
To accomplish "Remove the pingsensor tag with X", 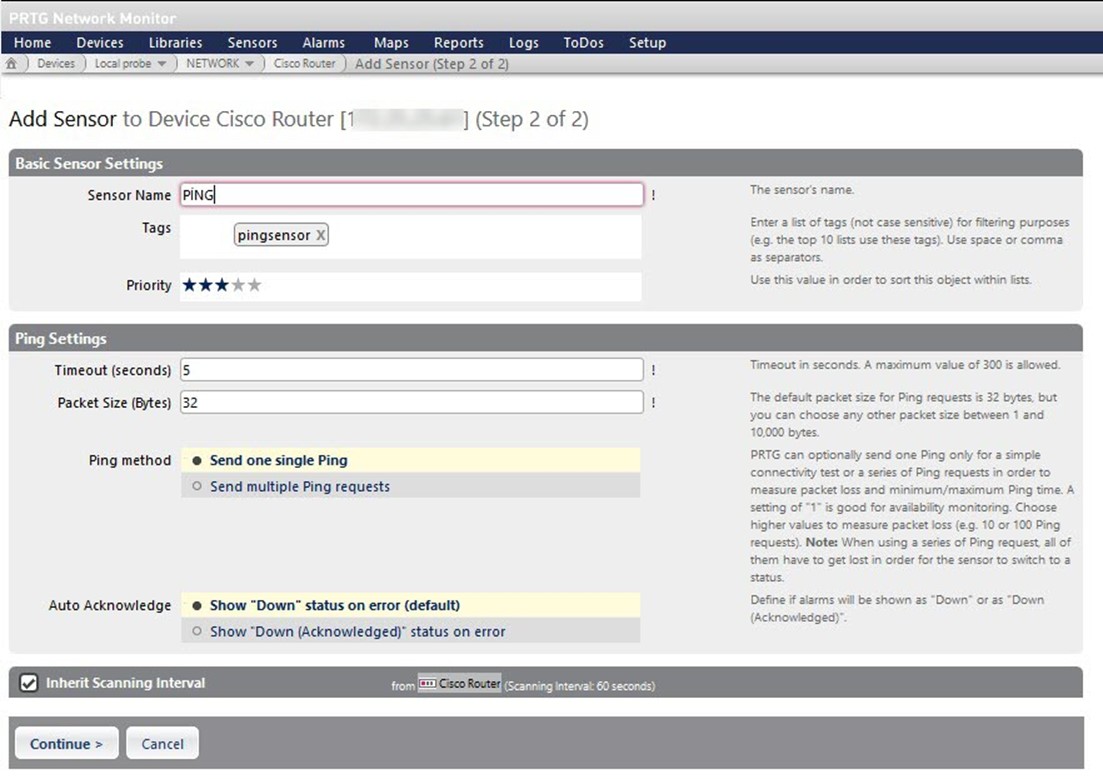I will pos(320,235).
